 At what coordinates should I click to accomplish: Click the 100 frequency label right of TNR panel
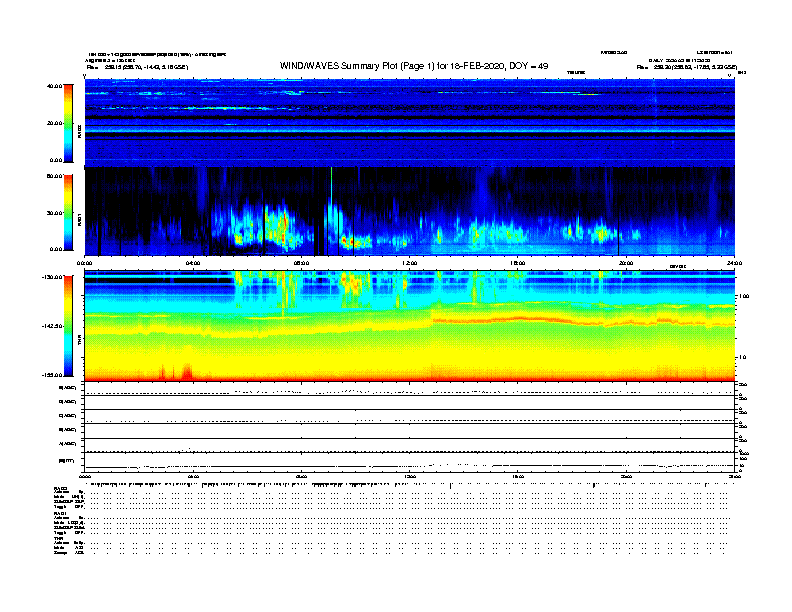pos(744,296)
